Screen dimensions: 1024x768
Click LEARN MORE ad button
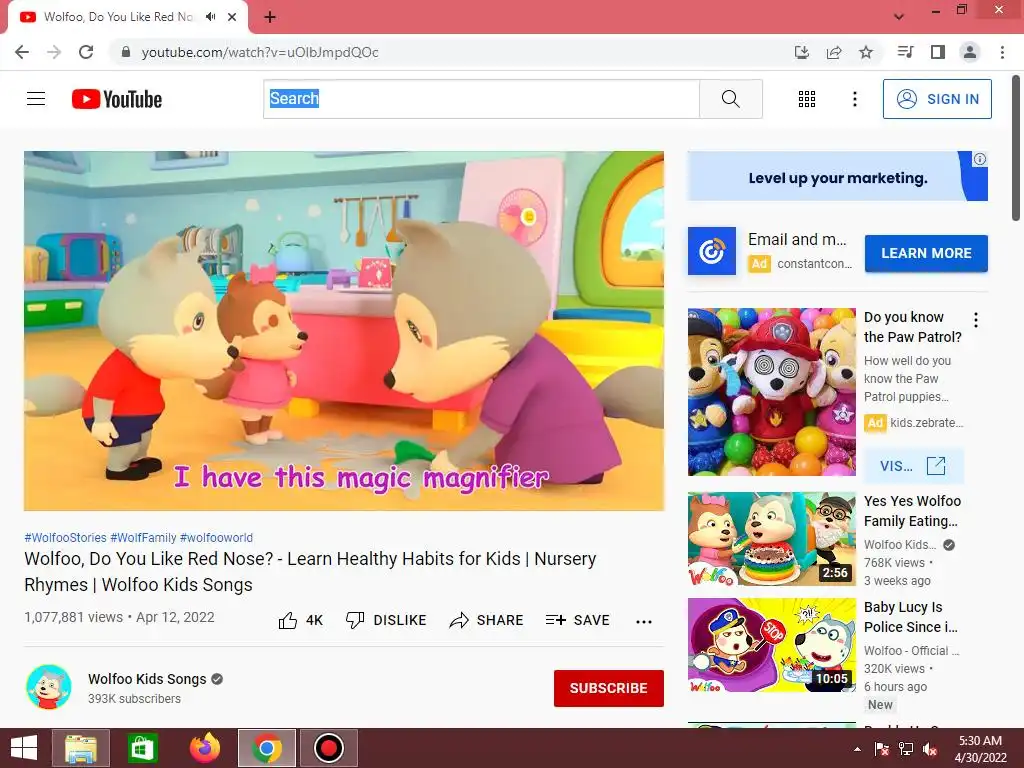tap(926, 253)
